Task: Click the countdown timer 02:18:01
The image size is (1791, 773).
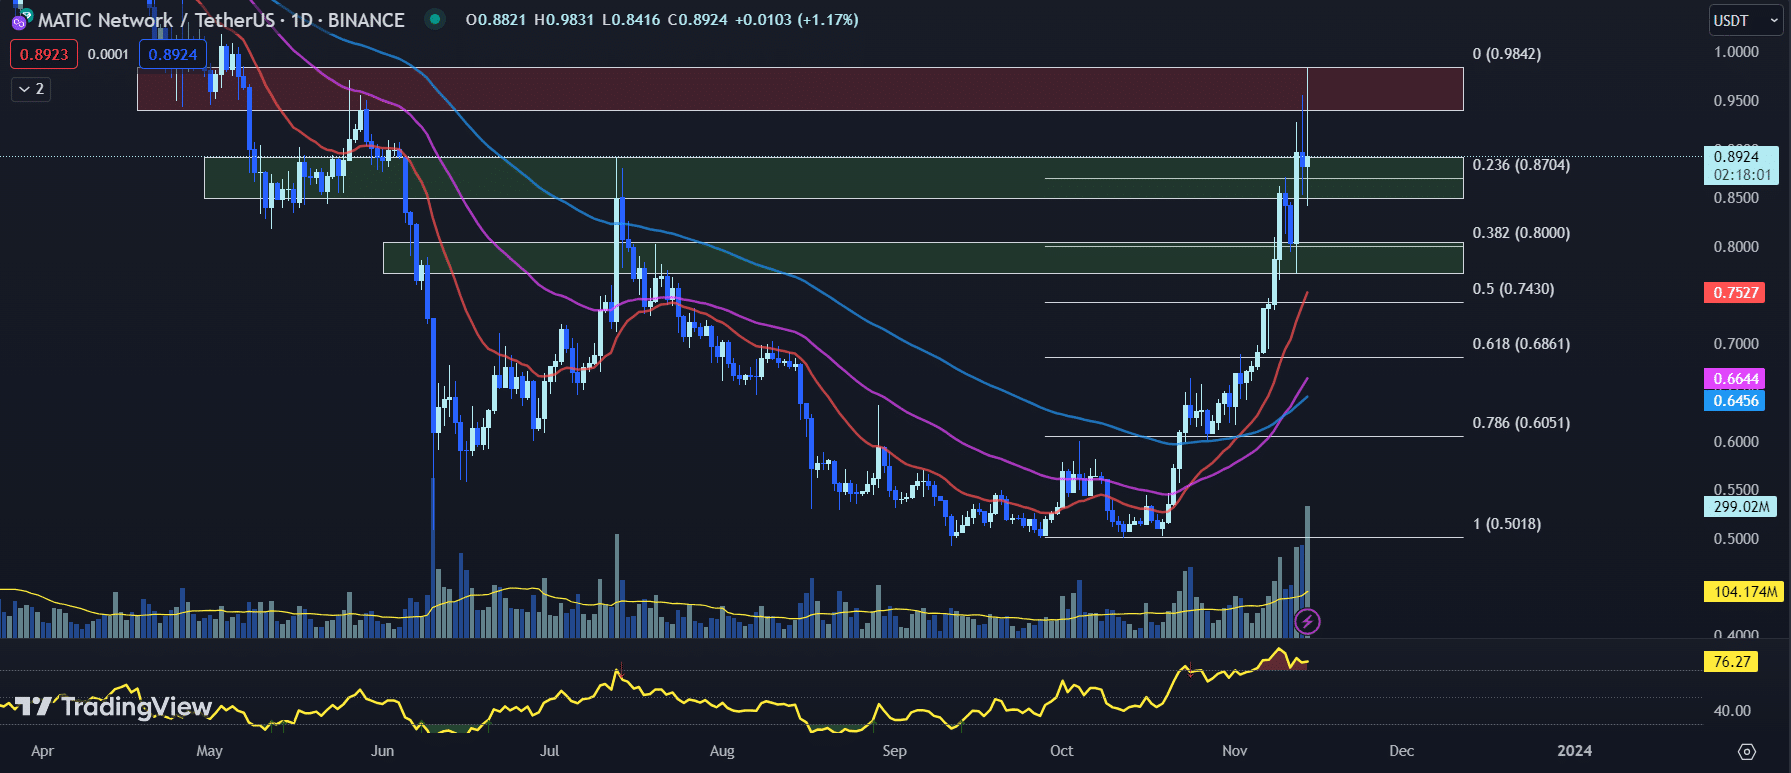Action: (x=1742, y=175)
